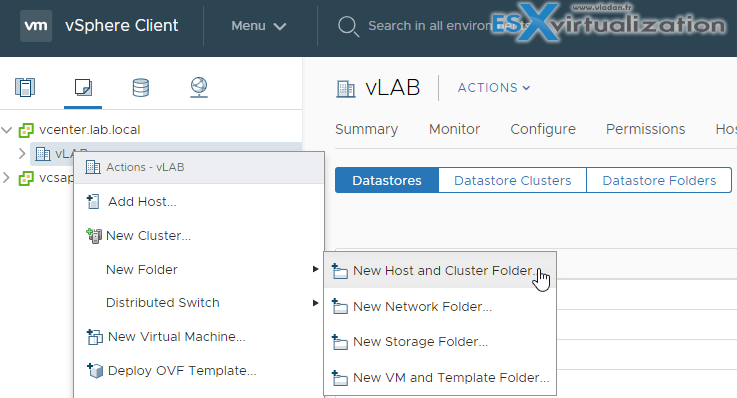
Task: Collapse the vcenter.lab.local tree node
Action: [x=7, y=130]
